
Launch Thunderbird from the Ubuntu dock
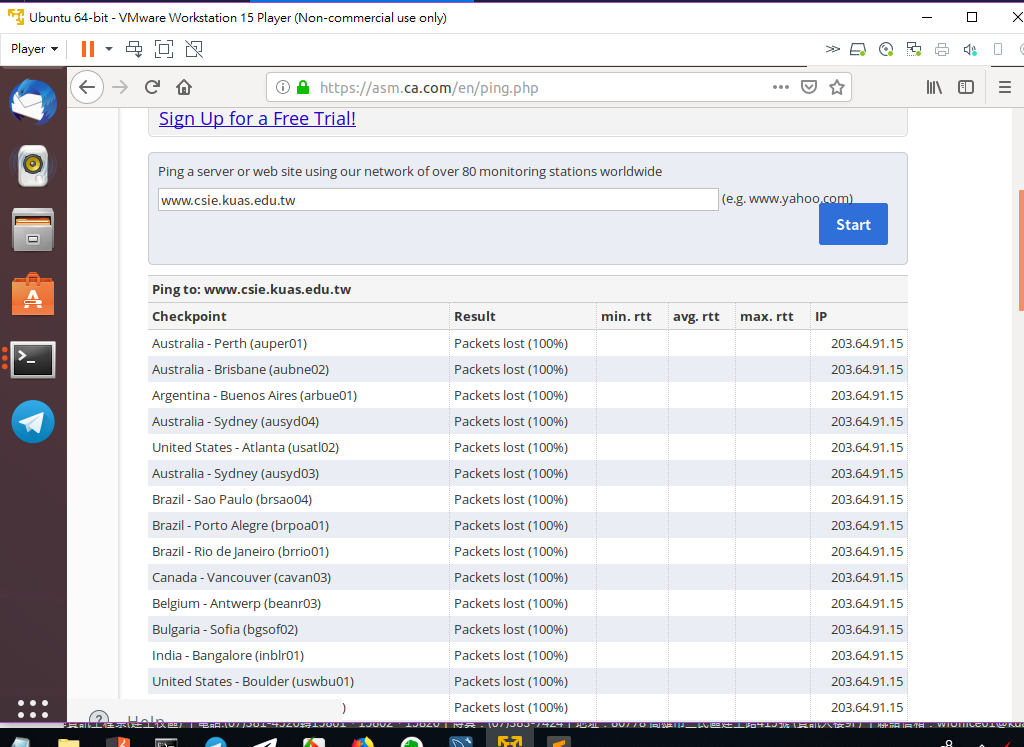click(x=33, y=103)
